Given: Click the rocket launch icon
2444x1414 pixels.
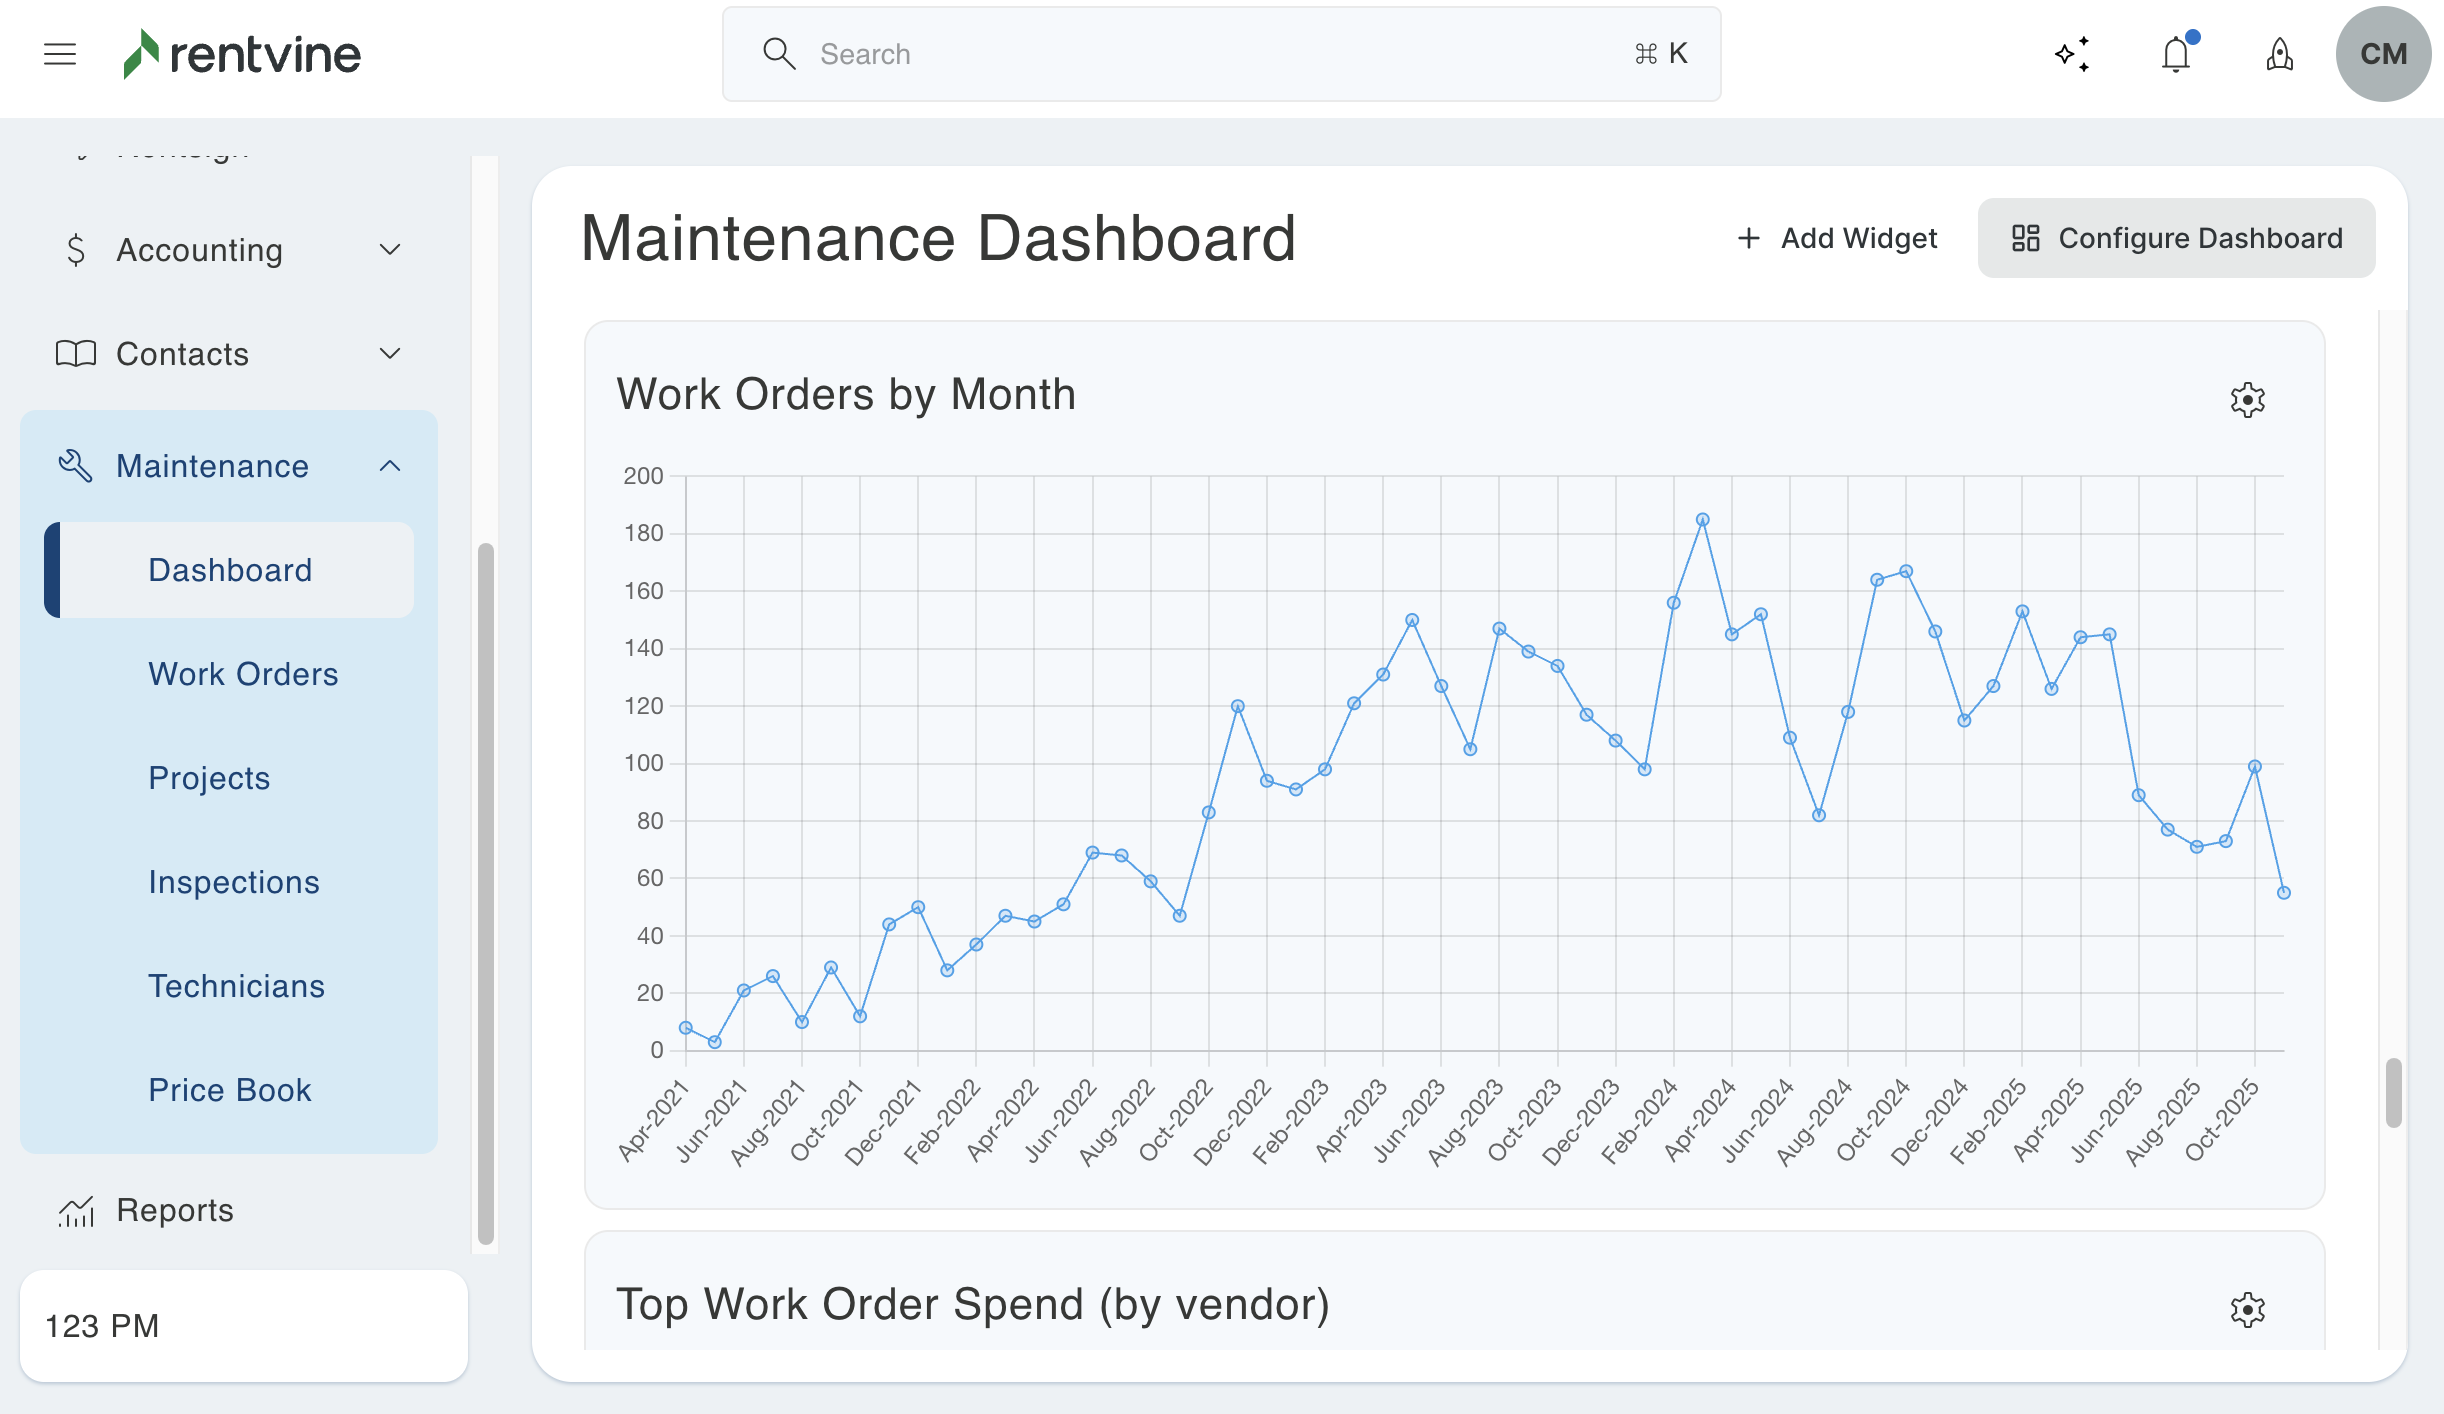Looking at the screenshot, I should coord(2279,54).
